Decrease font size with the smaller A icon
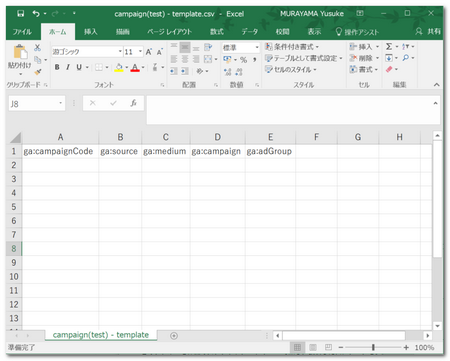450x361 pixels. pos(160,52)
